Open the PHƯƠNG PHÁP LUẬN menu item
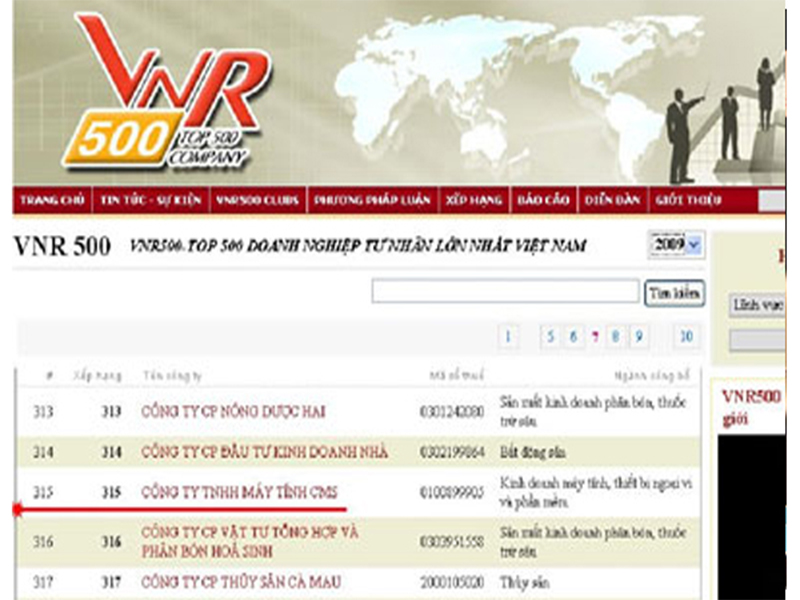 click(x=372, y=199)
